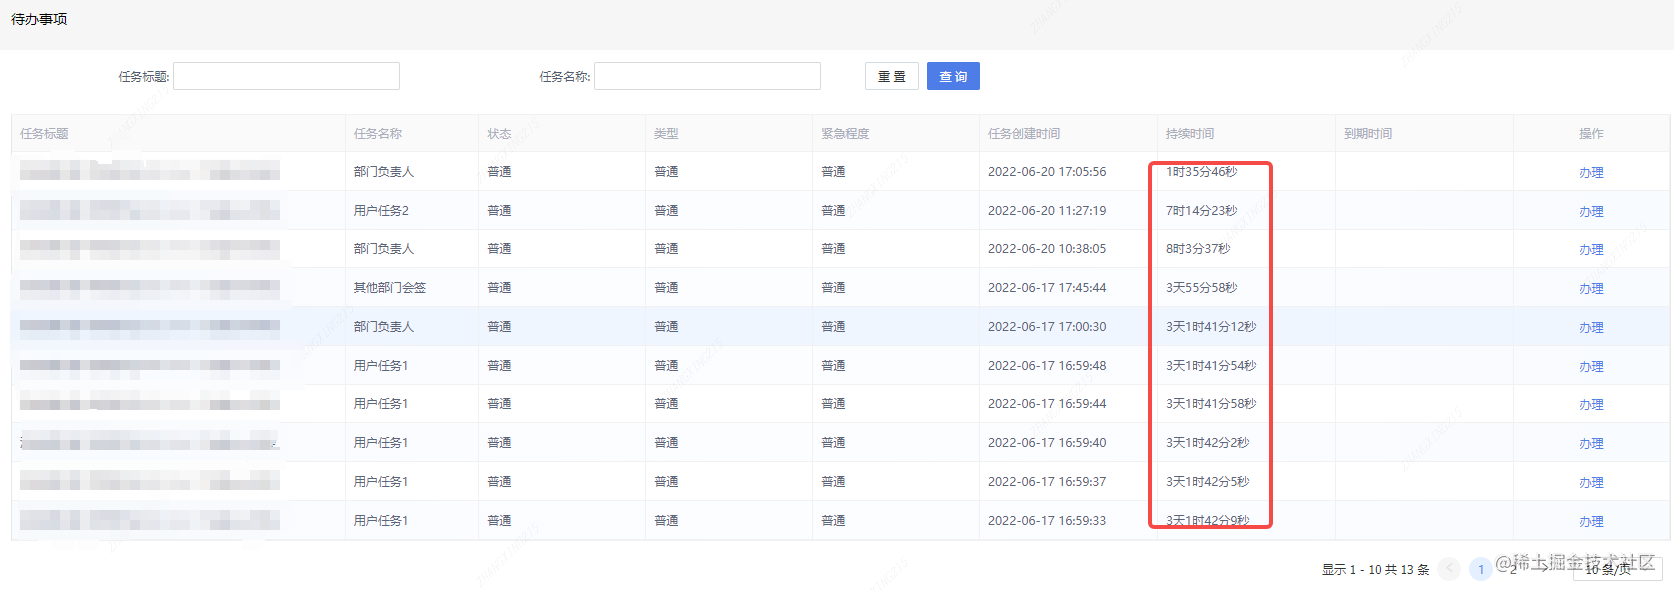This screenshot has height=591, width=1674.
Task: Open 办理 for the 其他部门会签 task row
Action: coord(1591,288)
